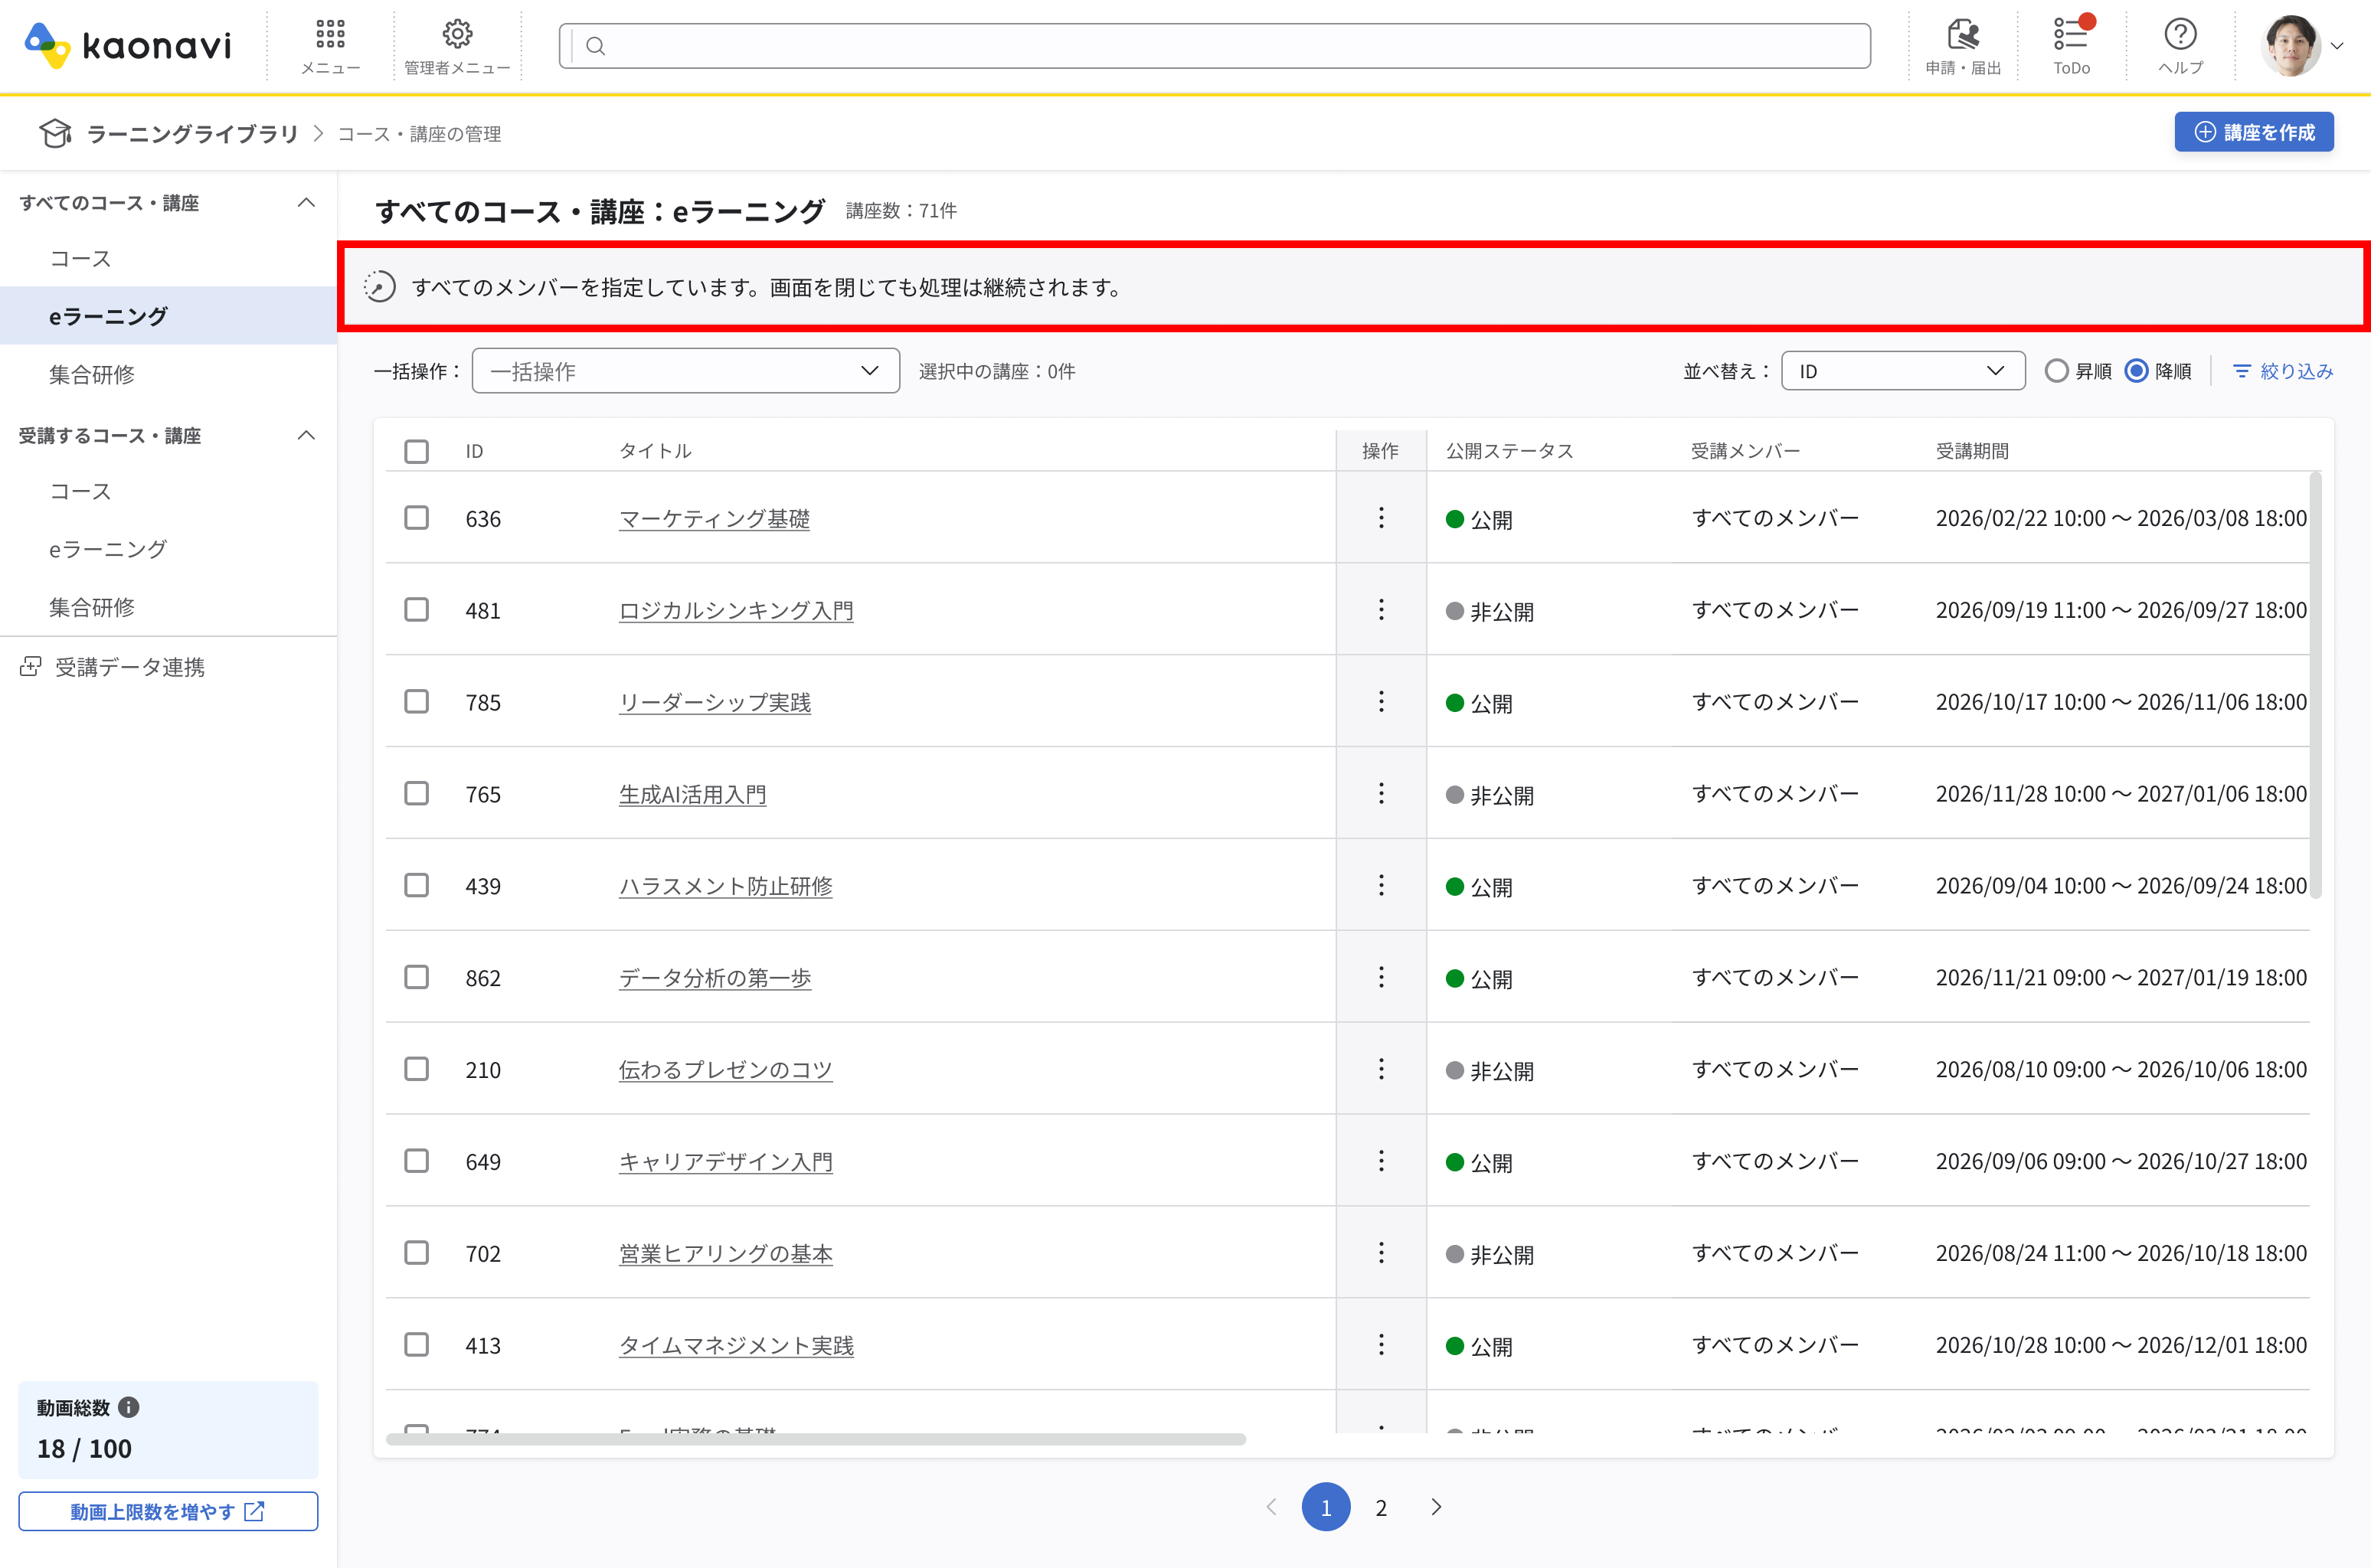Click the info icon next to 動画総数
This screenshot has width=2371, height=1568.
coord(129,1407)
